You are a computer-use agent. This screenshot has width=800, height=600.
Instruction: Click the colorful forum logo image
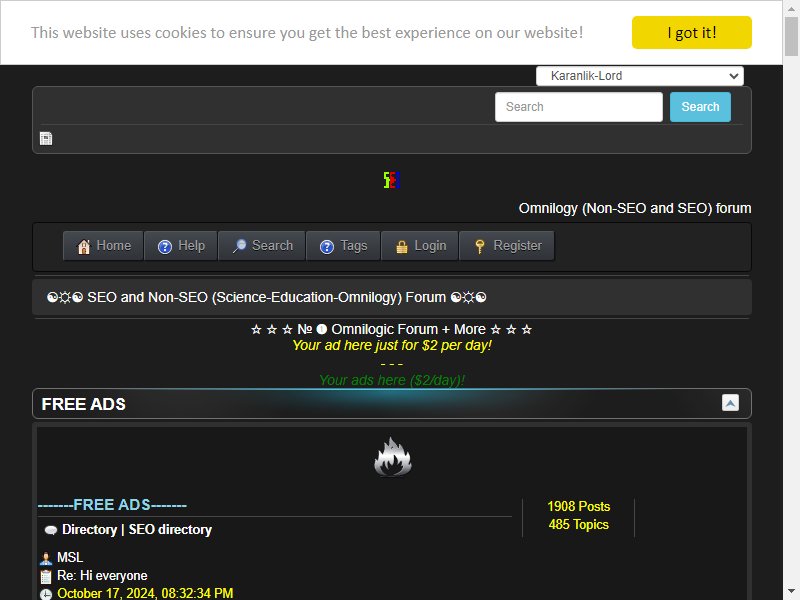[391, 180]
